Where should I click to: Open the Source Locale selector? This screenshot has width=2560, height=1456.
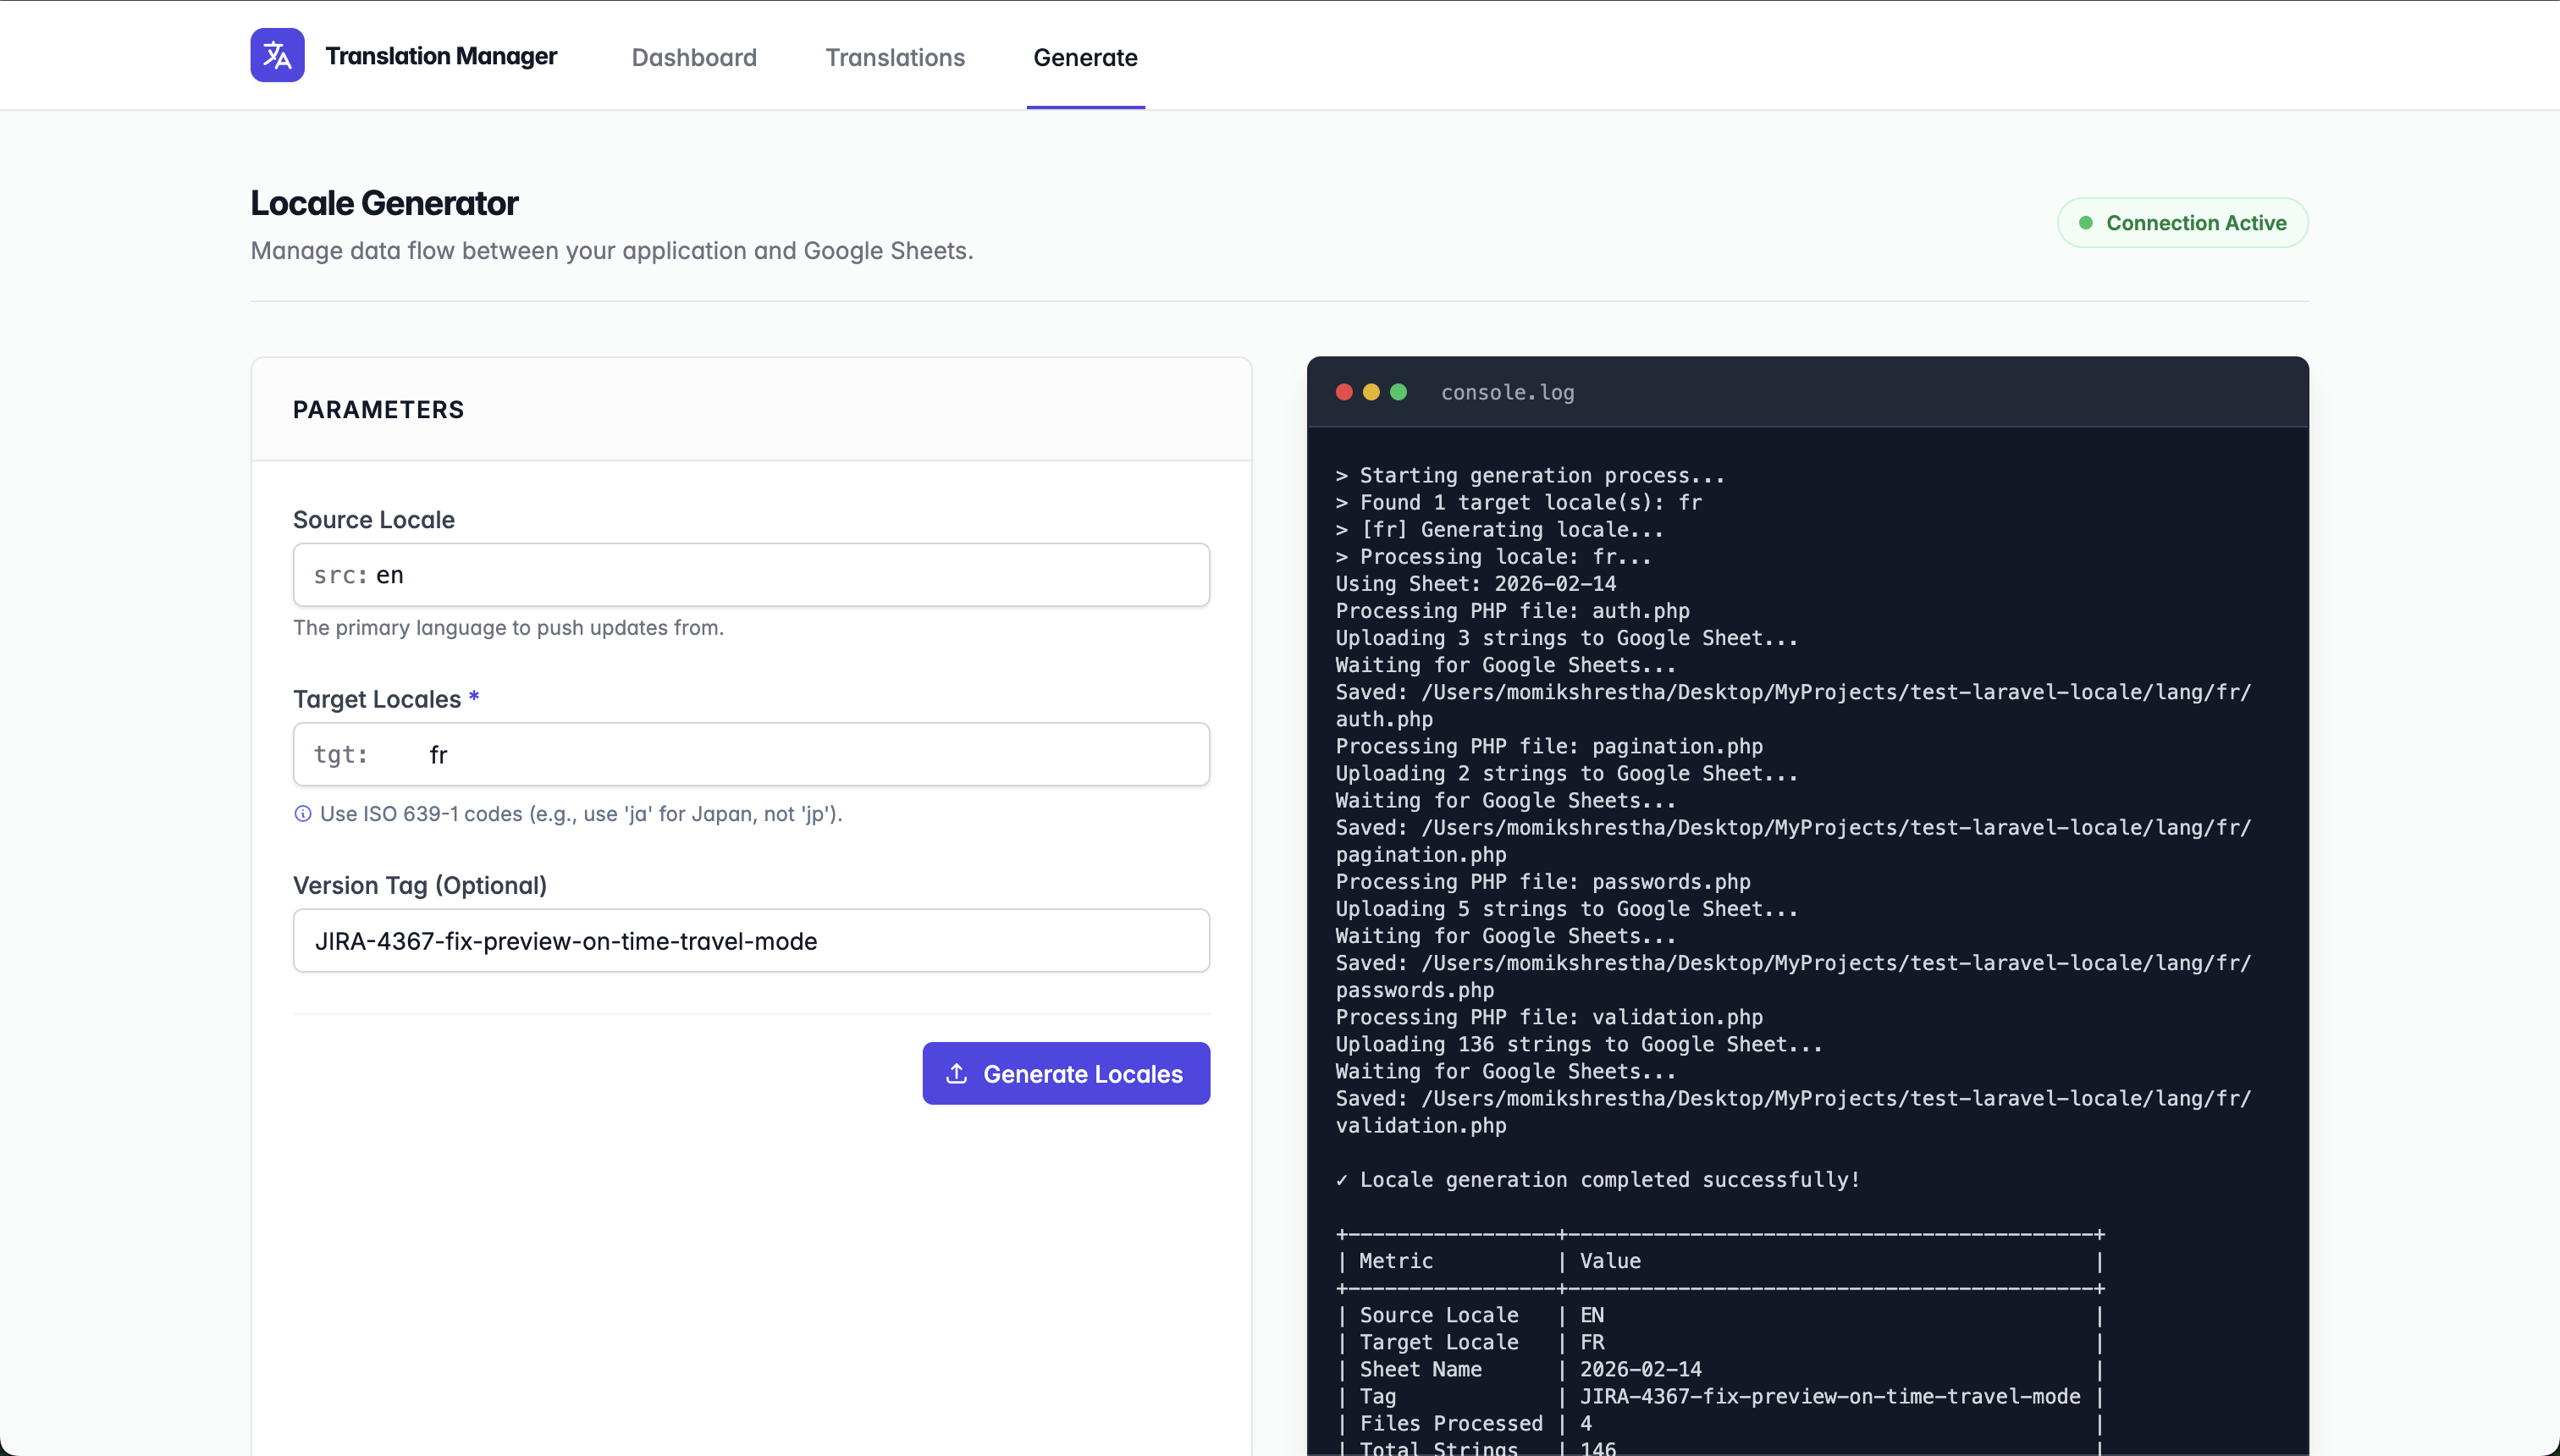[x=751, y=574]
